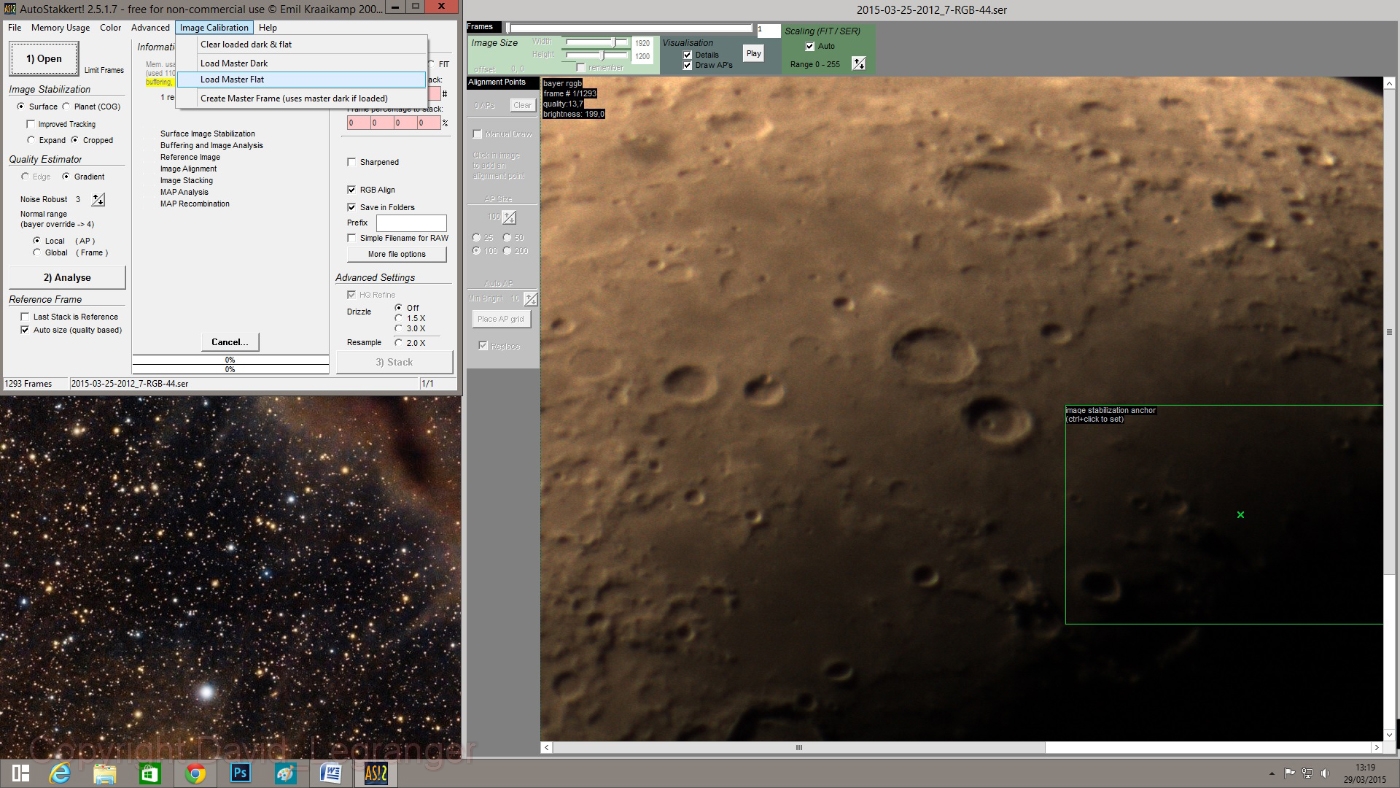Open the Windows Store taskbar icon
The height and width of the screenshot is (788, 1400).
tap(150, 773)
